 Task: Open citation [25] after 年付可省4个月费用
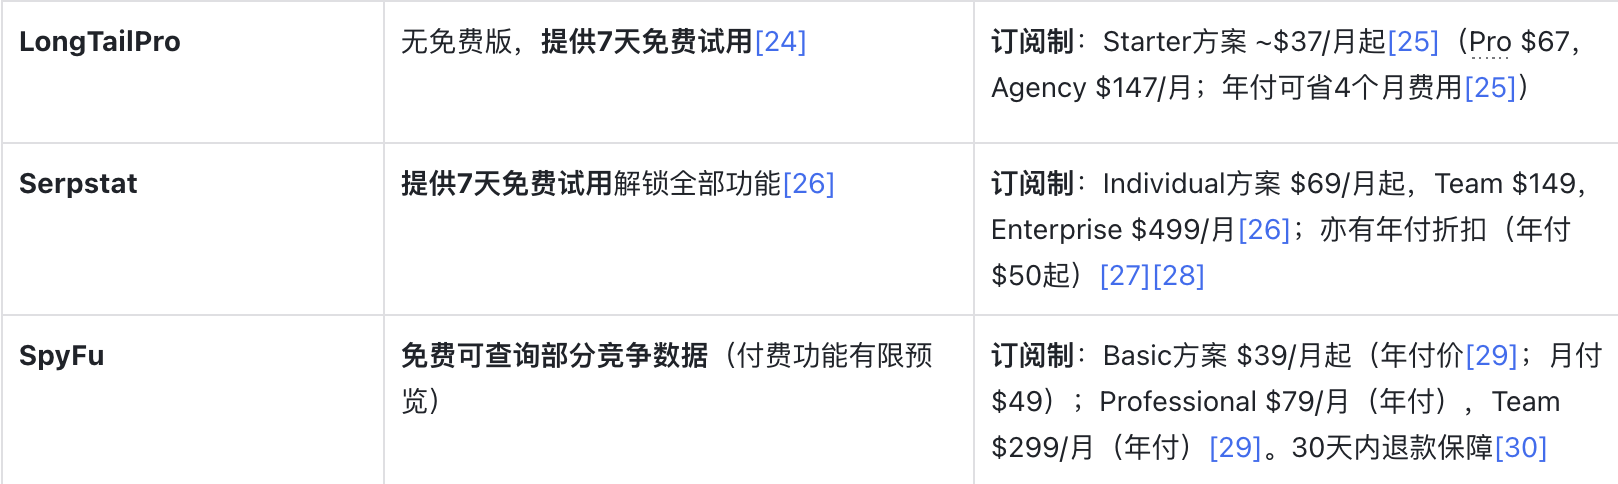pyautogui.click(x=1490, y=88)
